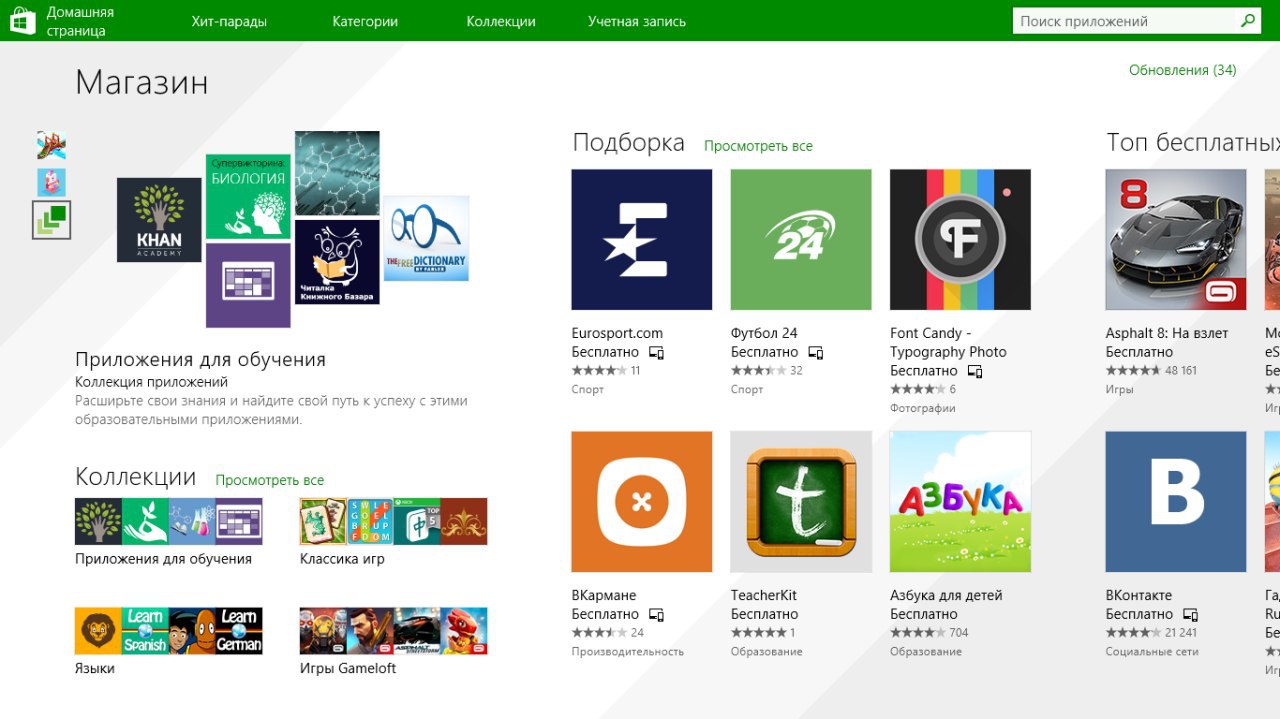Click the Asphalt 8 rating 48 161
1280x719 pixels.
pyautogui.click(x=1151, y=370)
